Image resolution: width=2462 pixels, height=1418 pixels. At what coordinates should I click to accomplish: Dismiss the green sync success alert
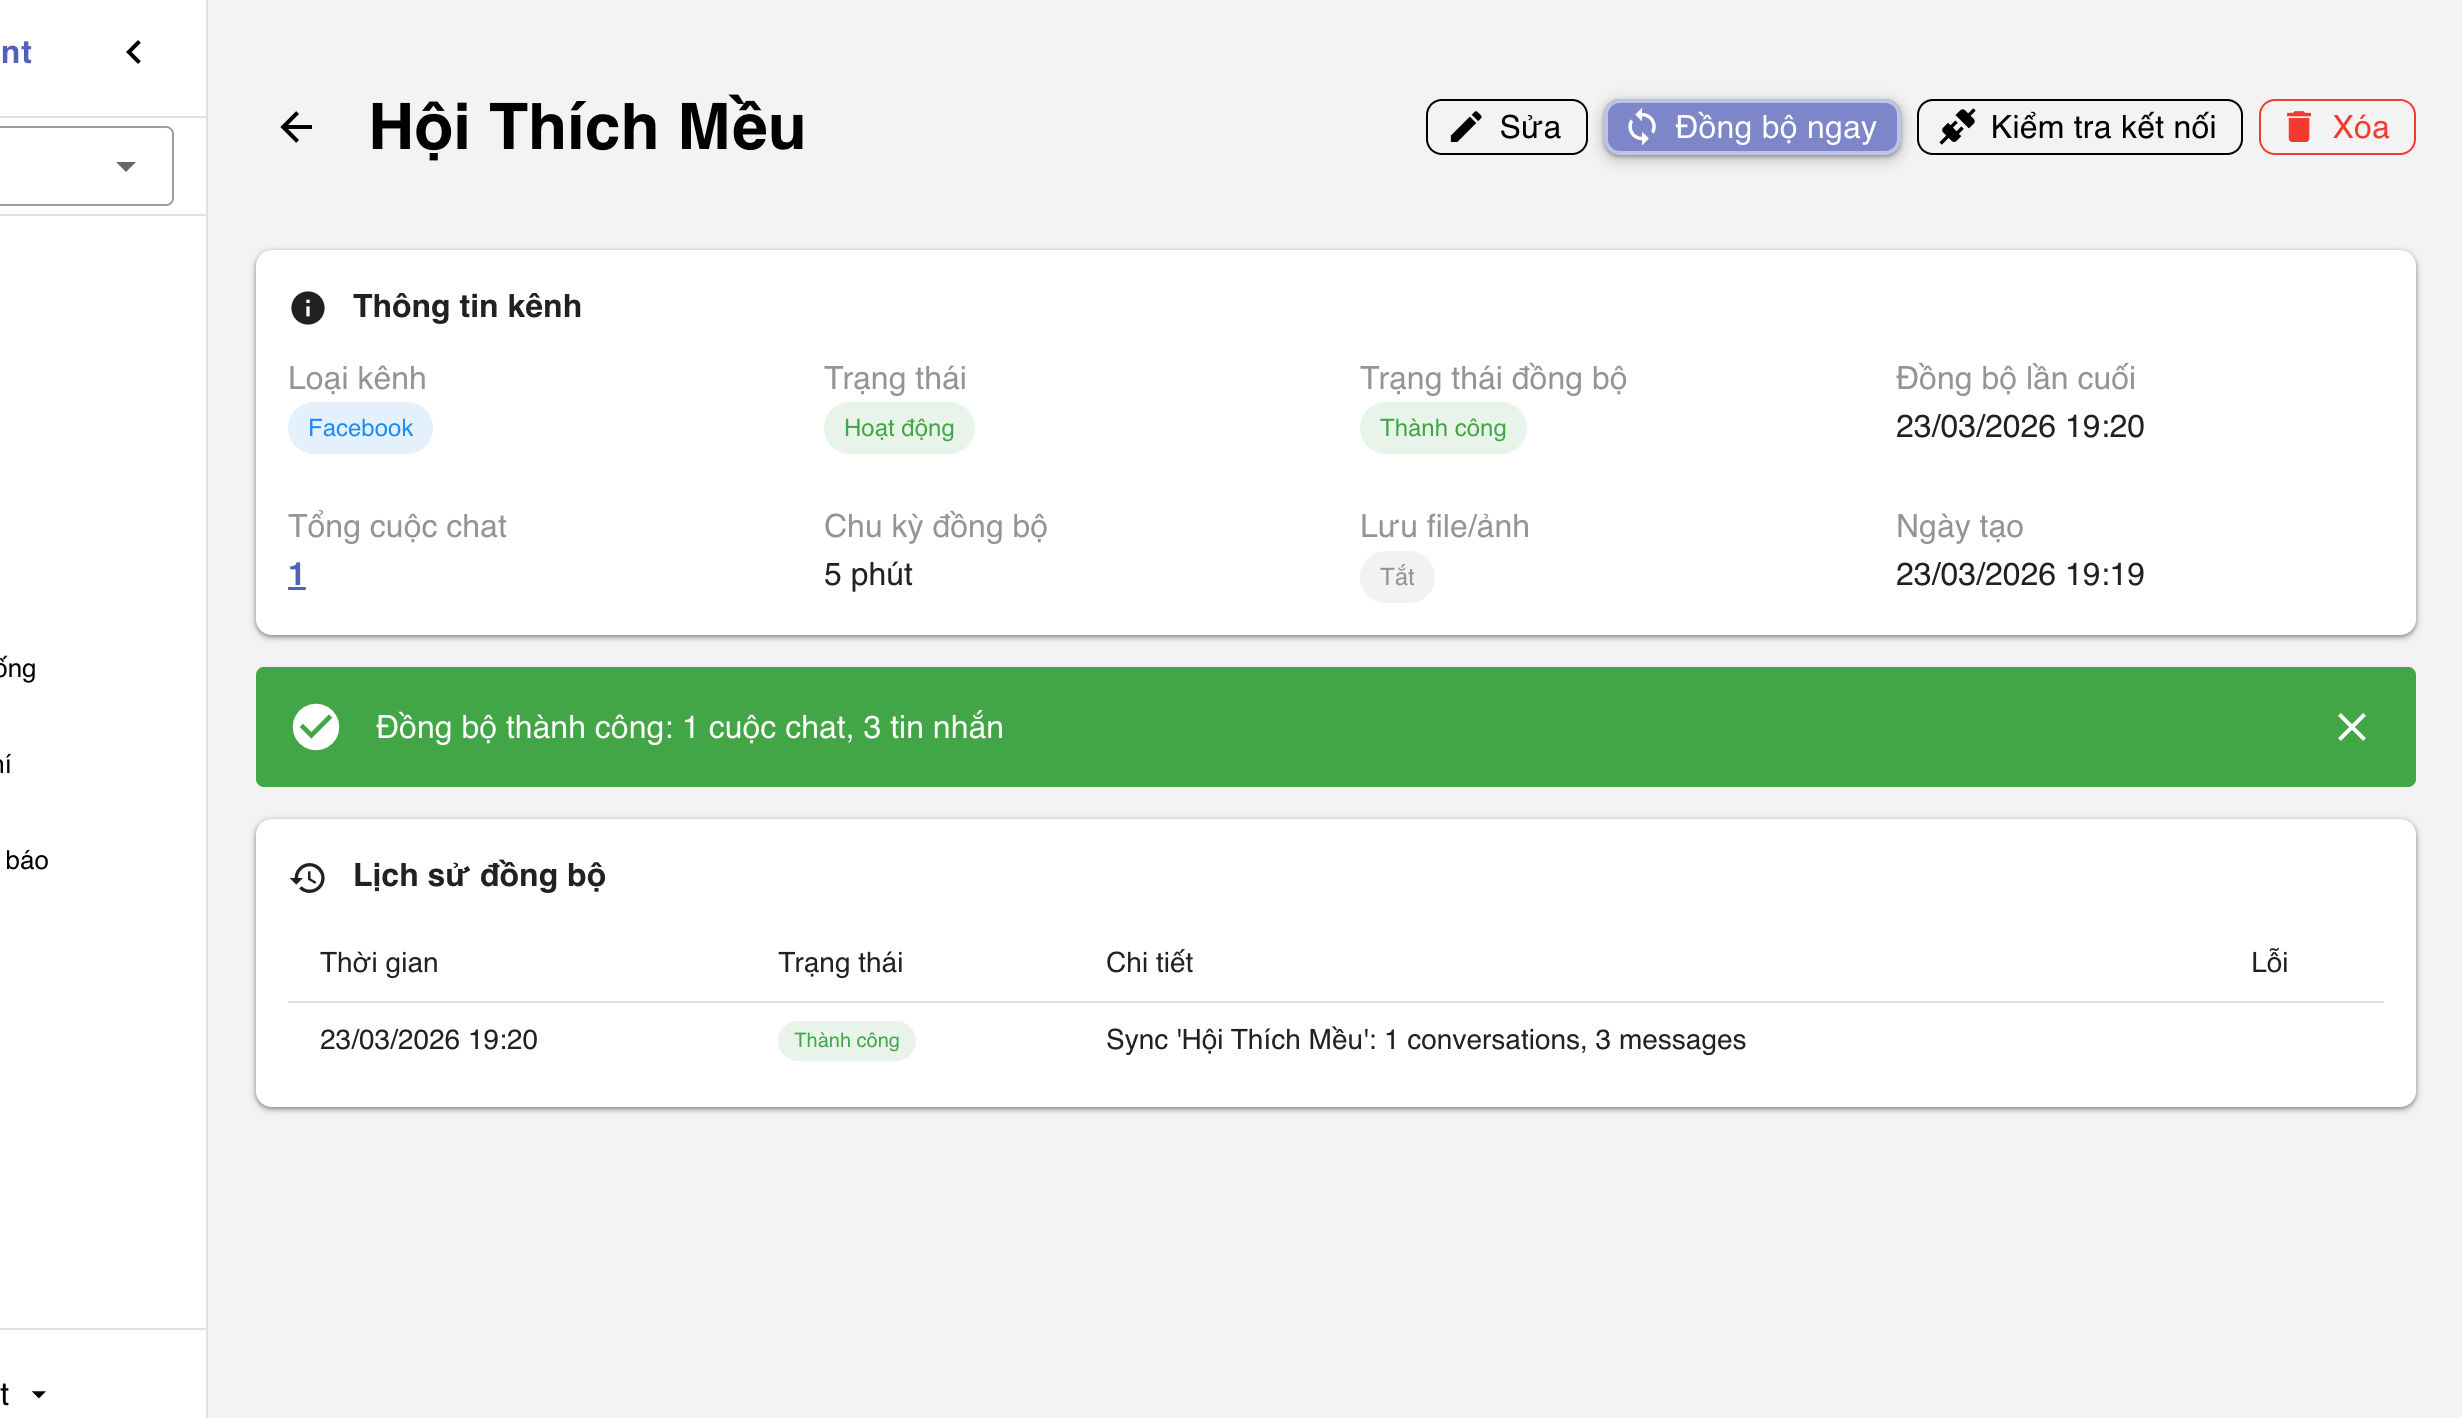point(2352,727)
